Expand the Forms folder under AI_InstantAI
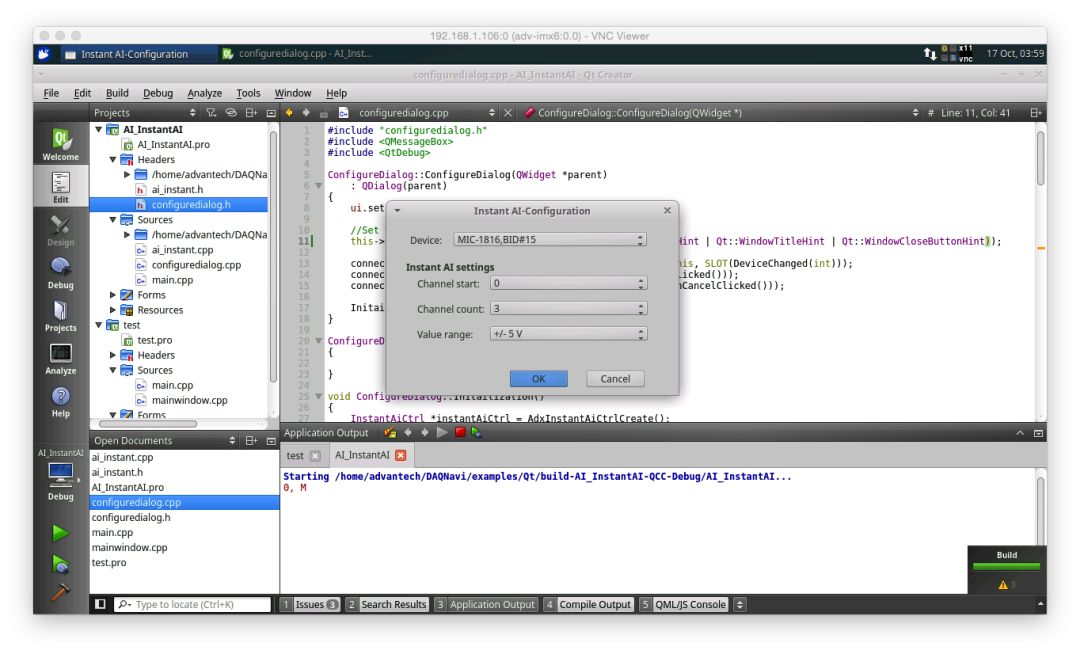Viewport: 1080px width, 654px height. coord(113,295)
